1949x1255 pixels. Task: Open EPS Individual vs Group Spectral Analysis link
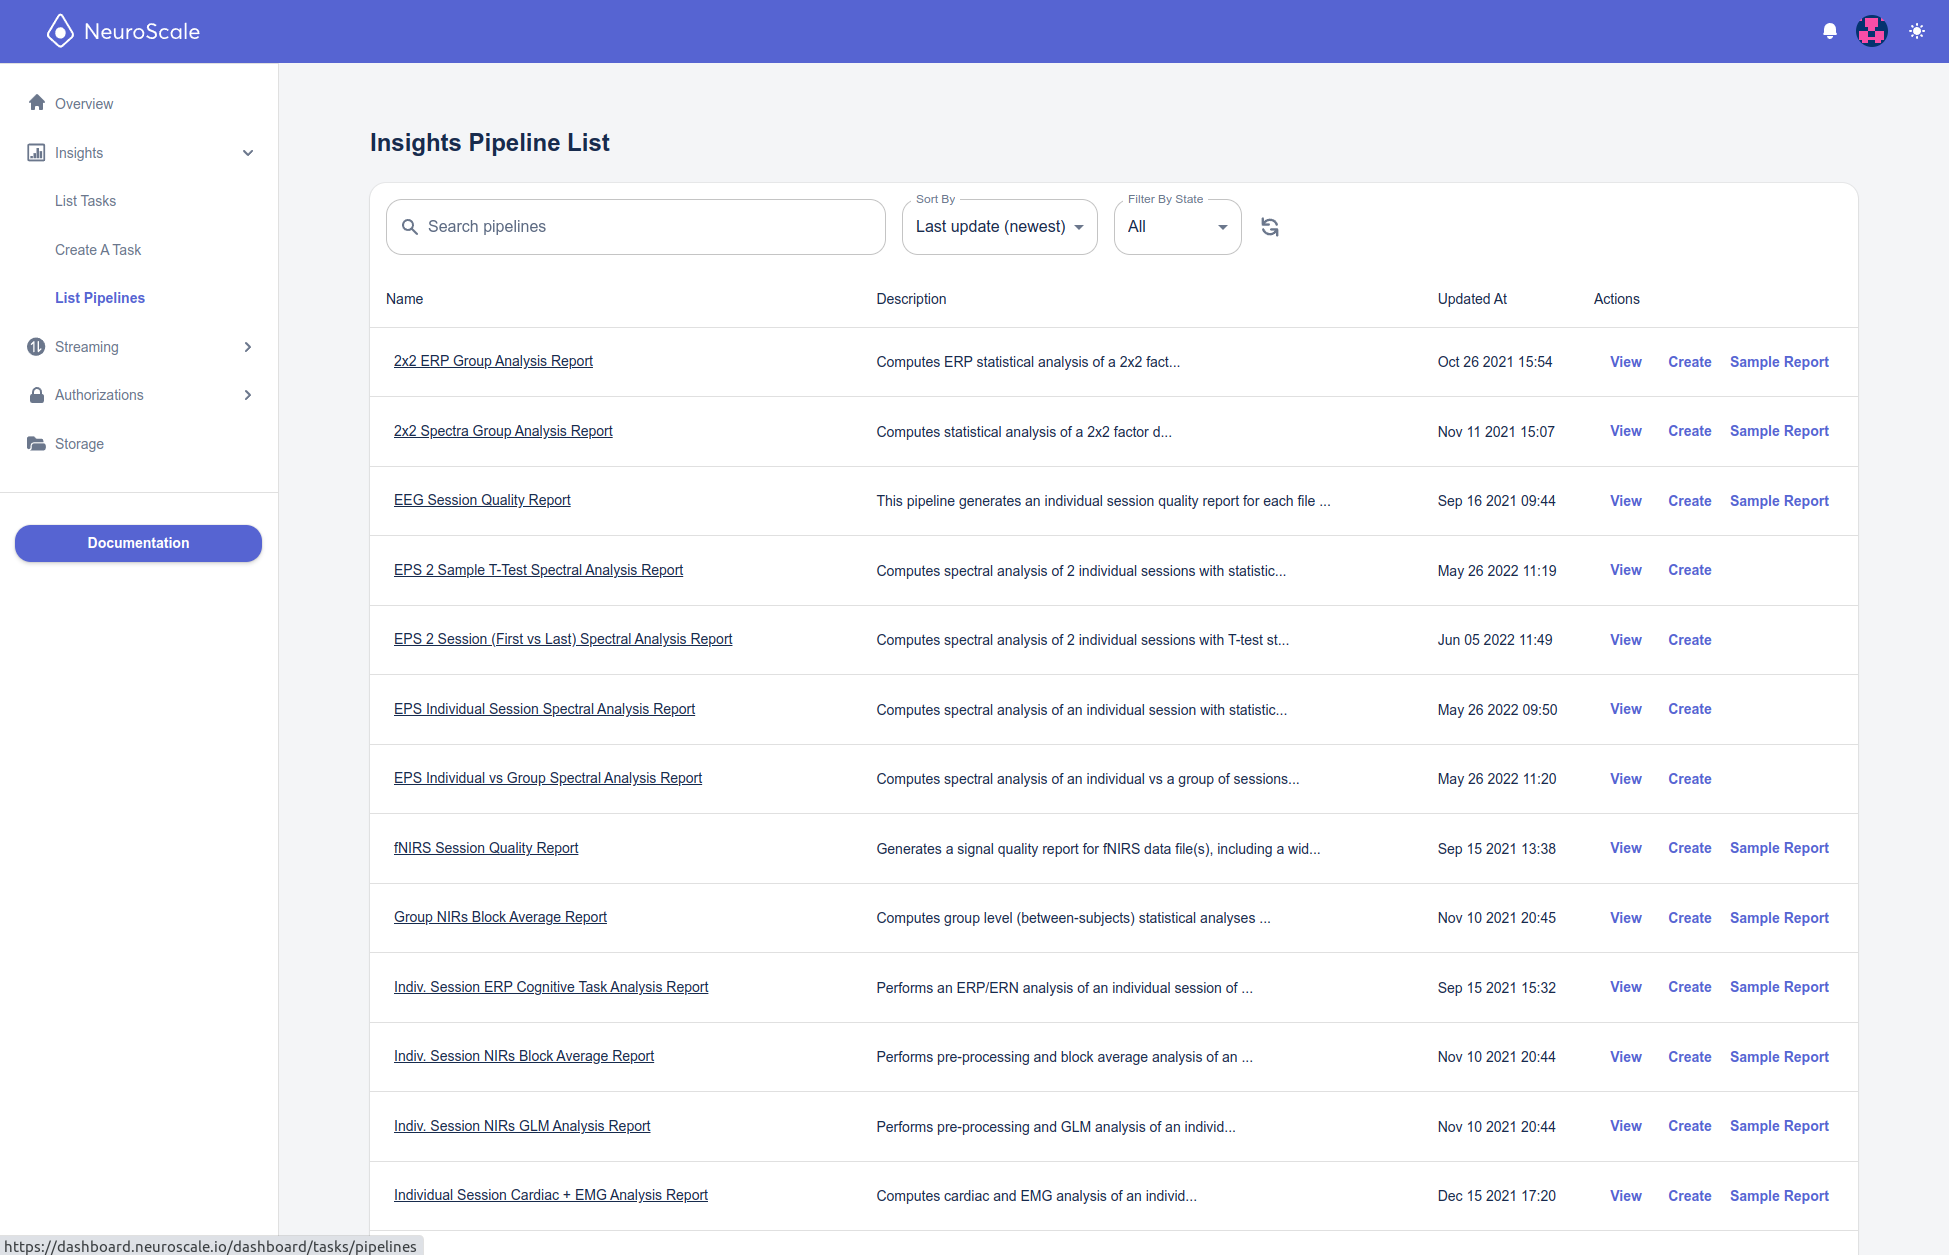(x=548, y=778)
